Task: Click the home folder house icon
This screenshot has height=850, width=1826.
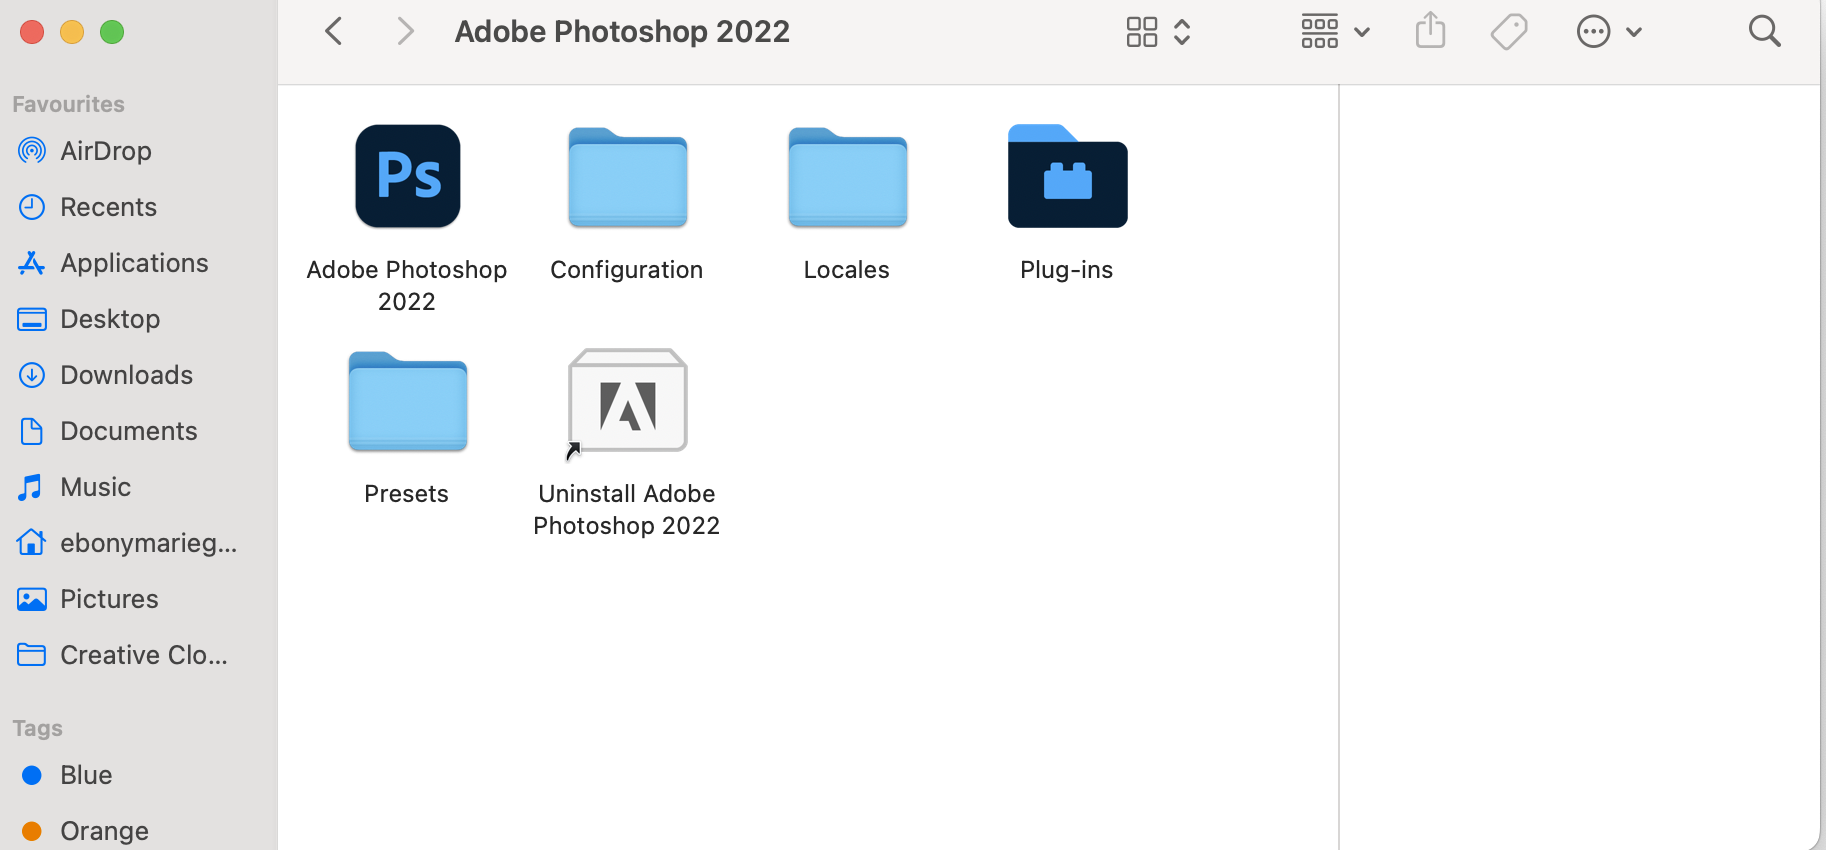Action: click(x=31, y=542)
